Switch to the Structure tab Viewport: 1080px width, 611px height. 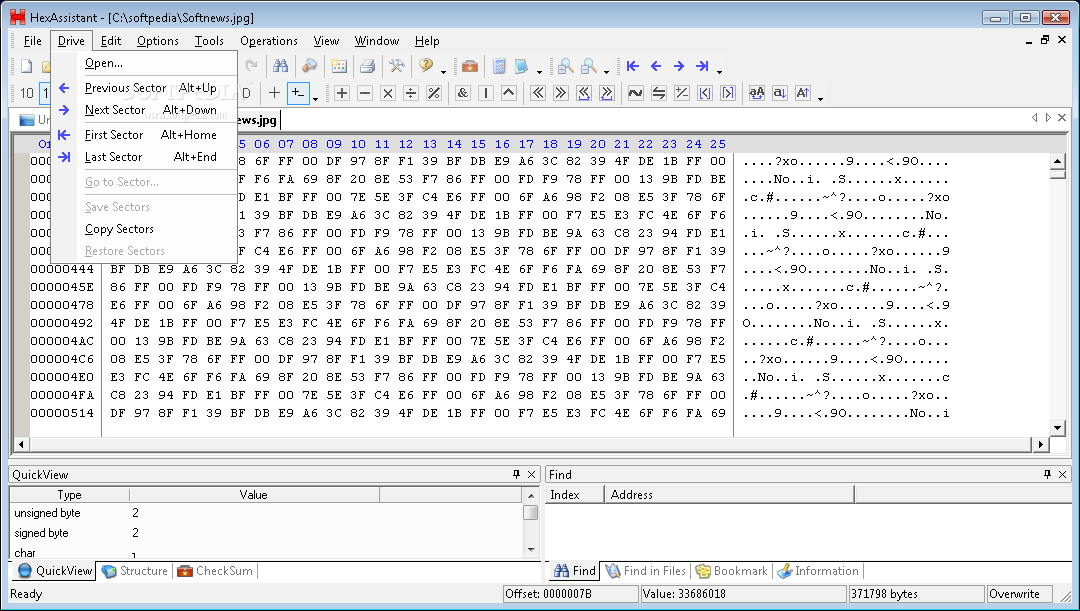135,571
